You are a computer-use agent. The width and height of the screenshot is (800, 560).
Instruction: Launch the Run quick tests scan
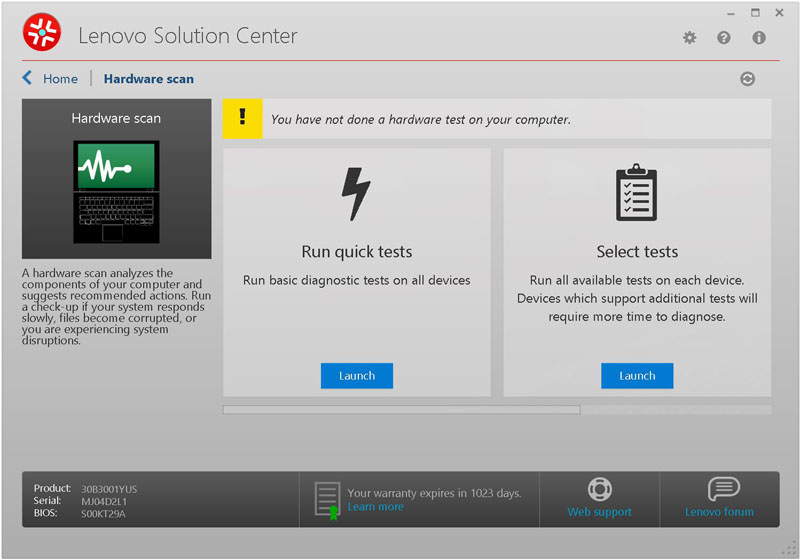click(357, 376)
